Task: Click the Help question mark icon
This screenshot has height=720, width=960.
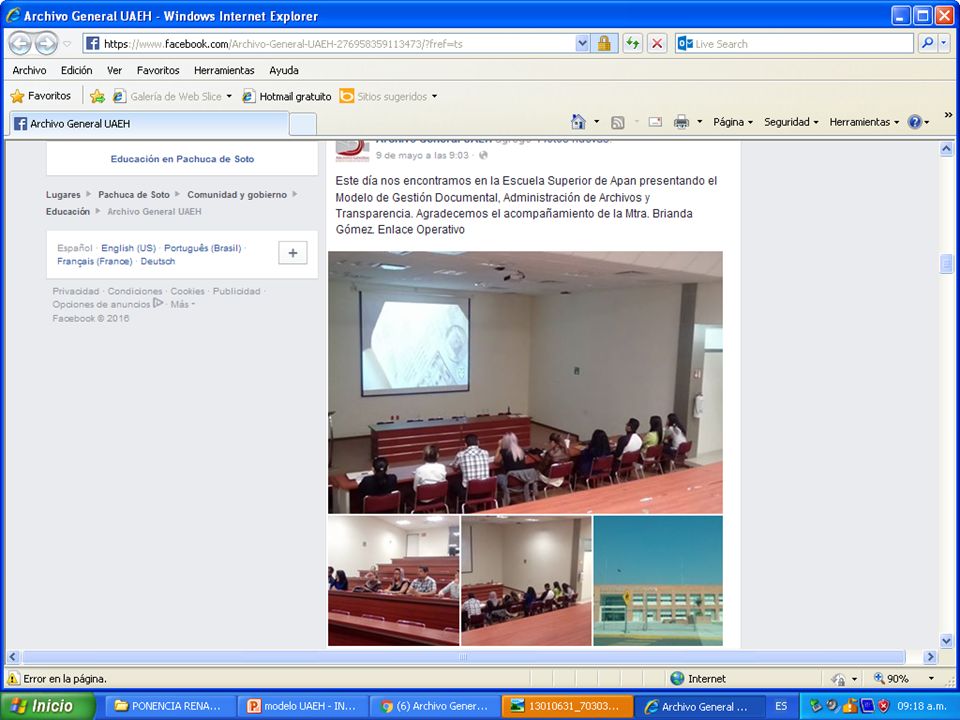Action: click(915, 122)
